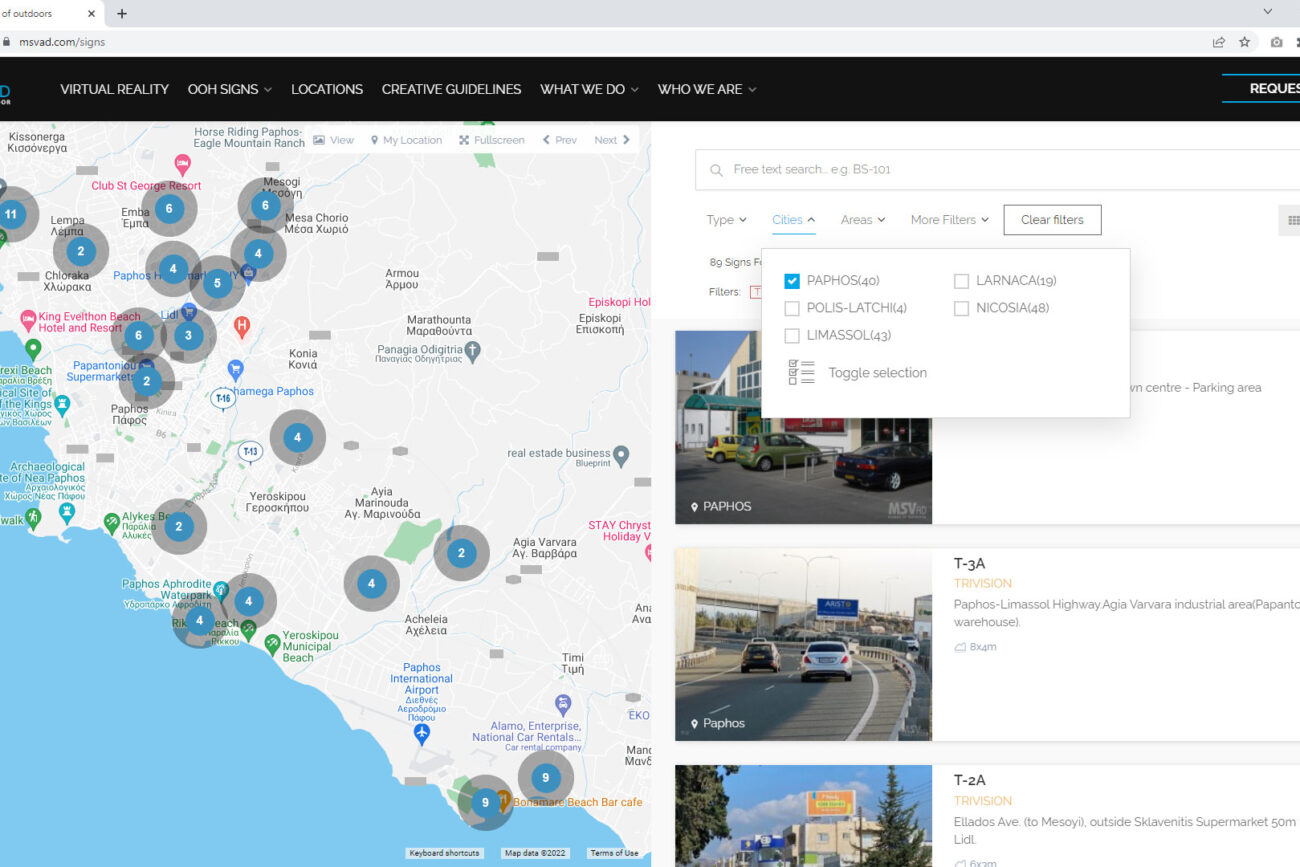The width and height of the screenshot is (1300, 867).
Task: Expand the Type filter dropdown
Action: click(726, 220)
